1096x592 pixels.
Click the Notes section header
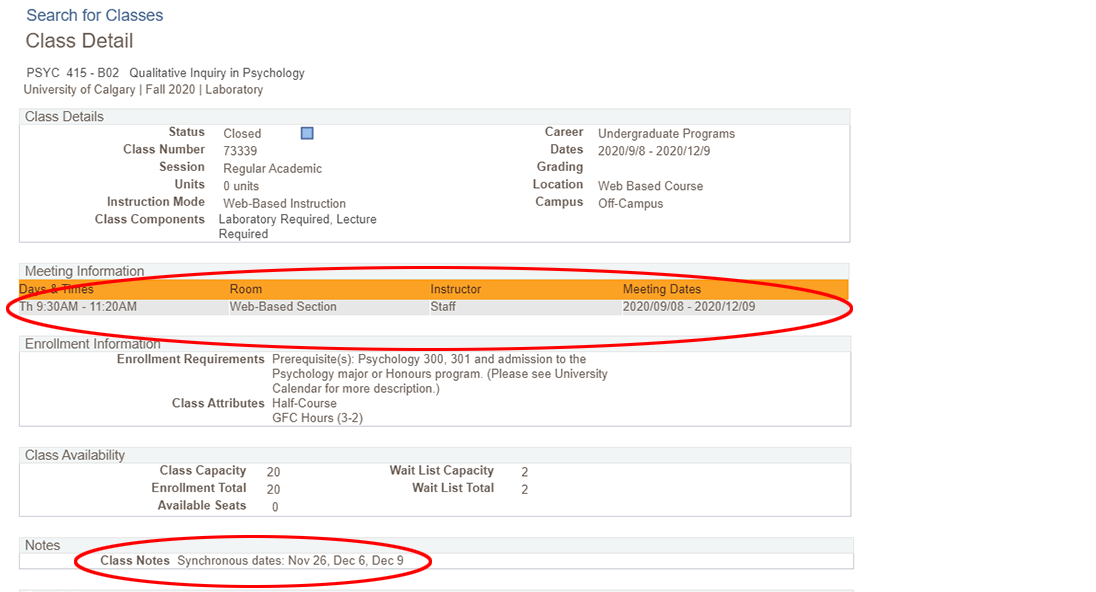[x=42, y=545]
